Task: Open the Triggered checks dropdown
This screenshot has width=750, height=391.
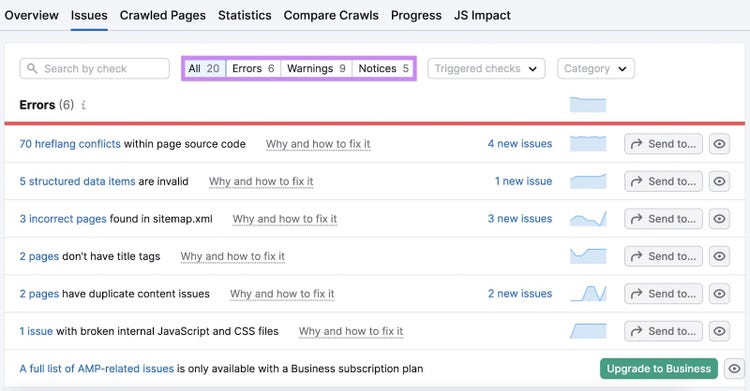Action: point(486,68)
